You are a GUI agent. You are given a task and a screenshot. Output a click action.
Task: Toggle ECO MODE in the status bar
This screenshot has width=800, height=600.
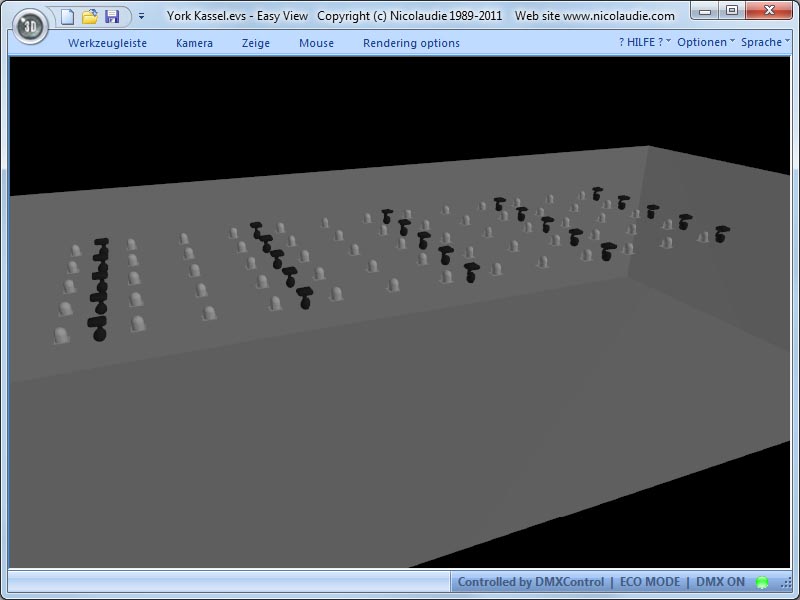649,582
